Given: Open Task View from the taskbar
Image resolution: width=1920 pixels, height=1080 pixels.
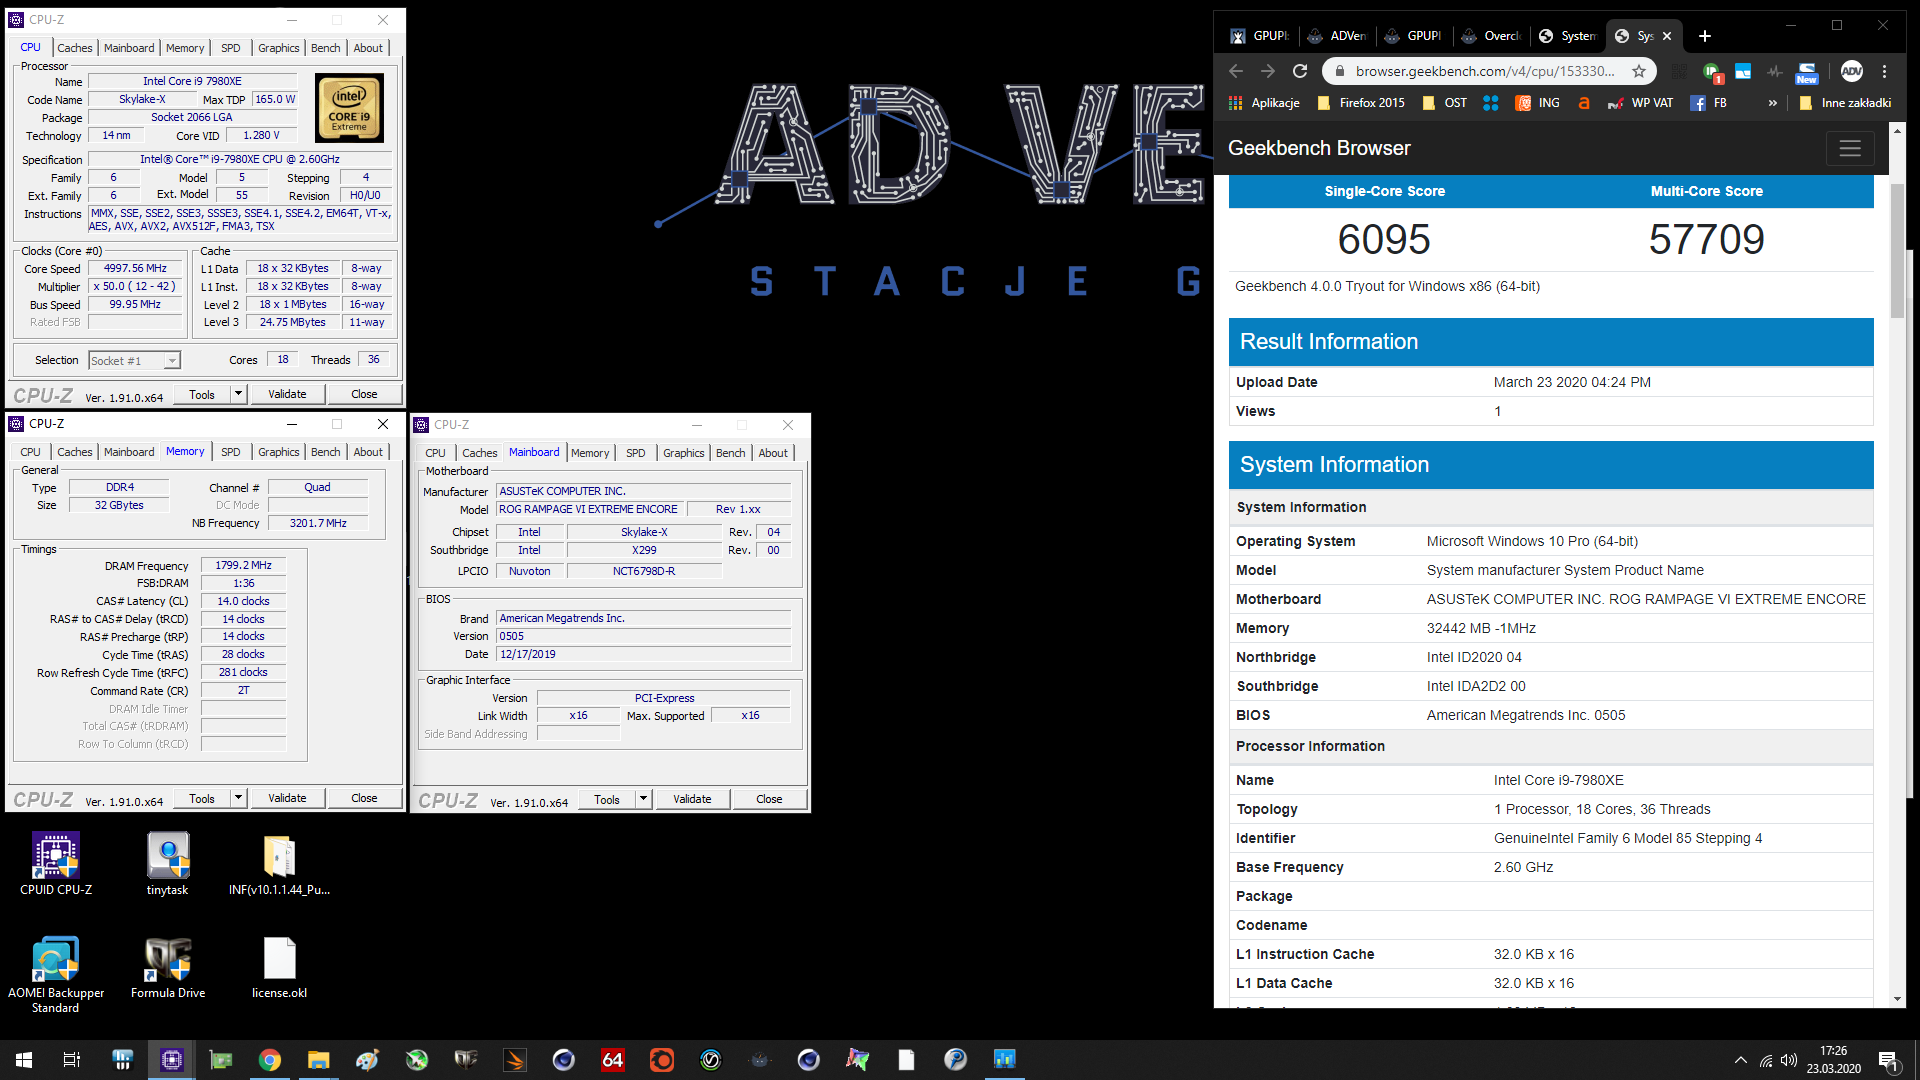Looking at the screenshot, I should click(72, 1060).
